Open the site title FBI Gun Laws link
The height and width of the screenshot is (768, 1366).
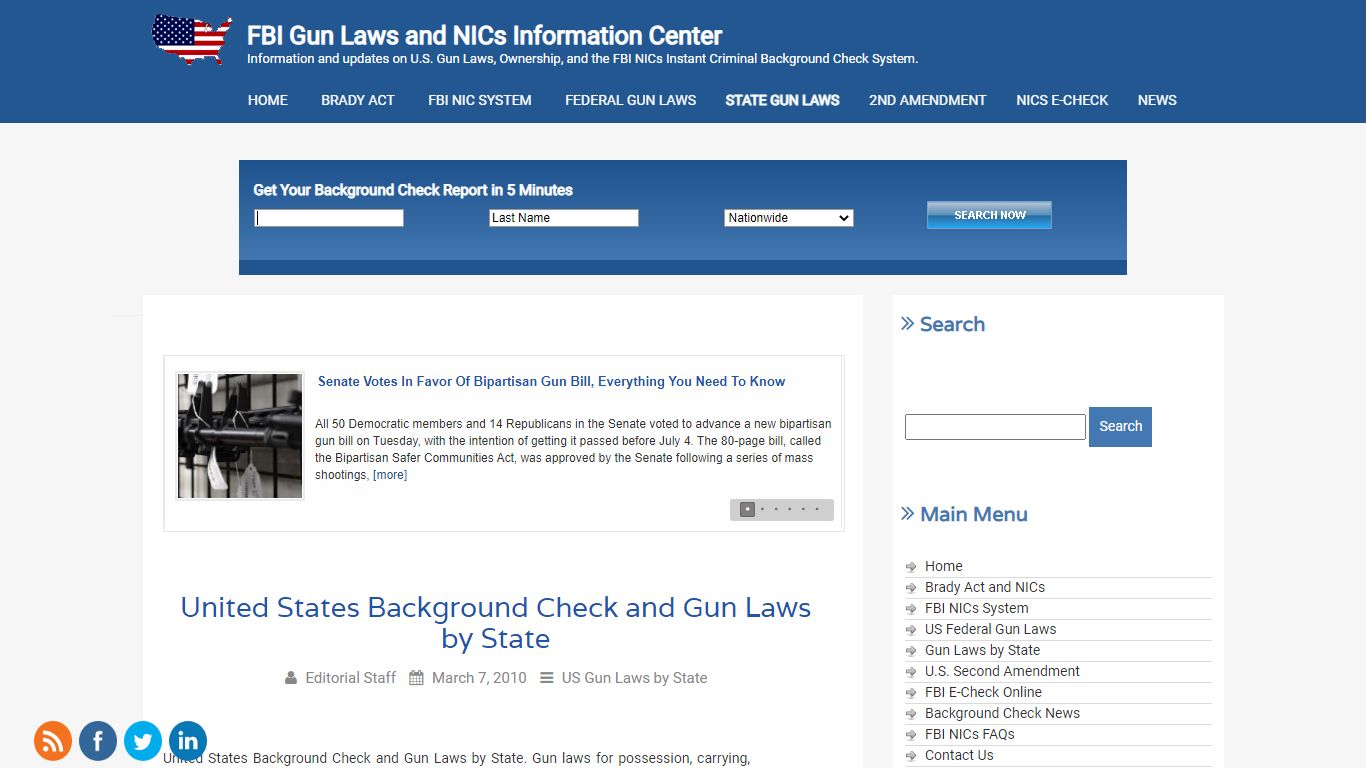tap(484, 36)
